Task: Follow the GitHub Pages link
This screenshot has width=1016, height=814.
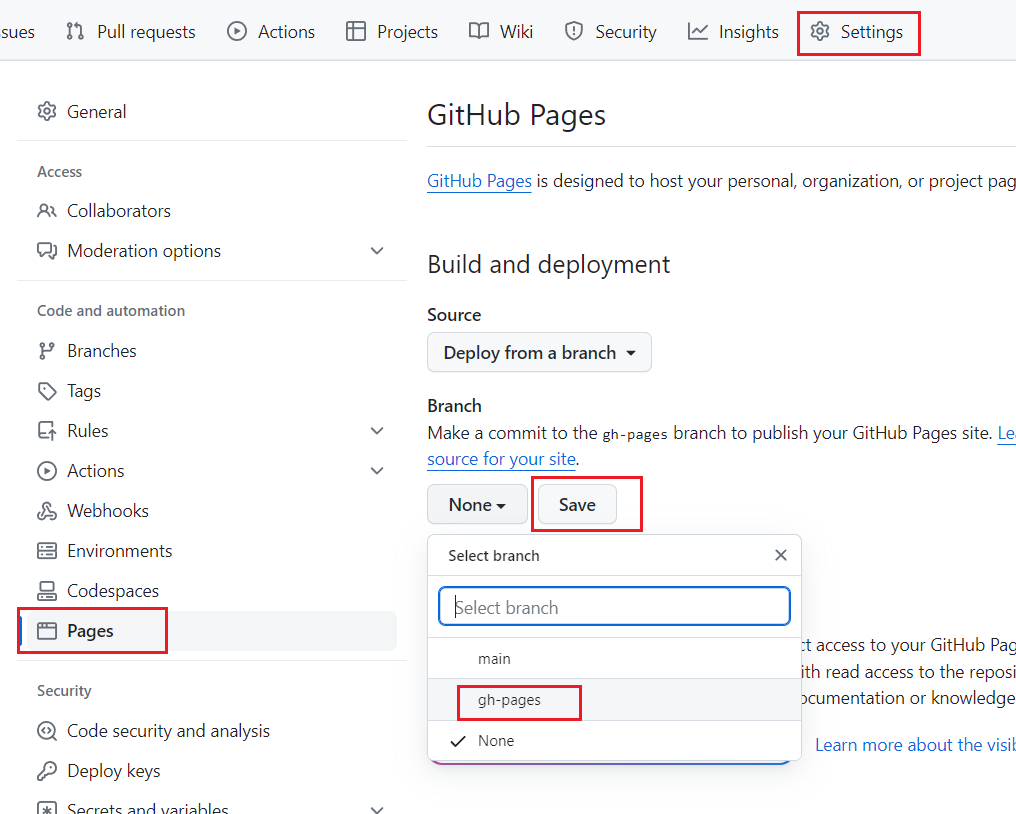Action: point(479,181)
